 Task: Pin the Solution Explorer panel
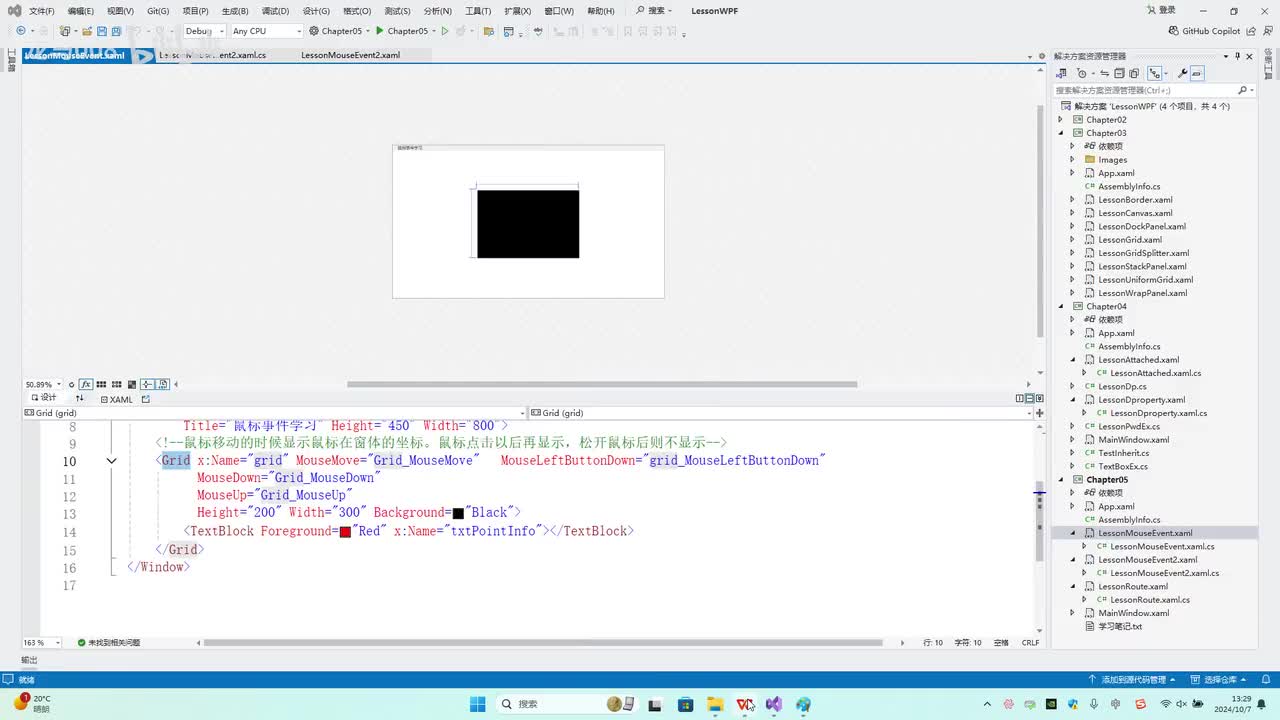[1237, 56]
